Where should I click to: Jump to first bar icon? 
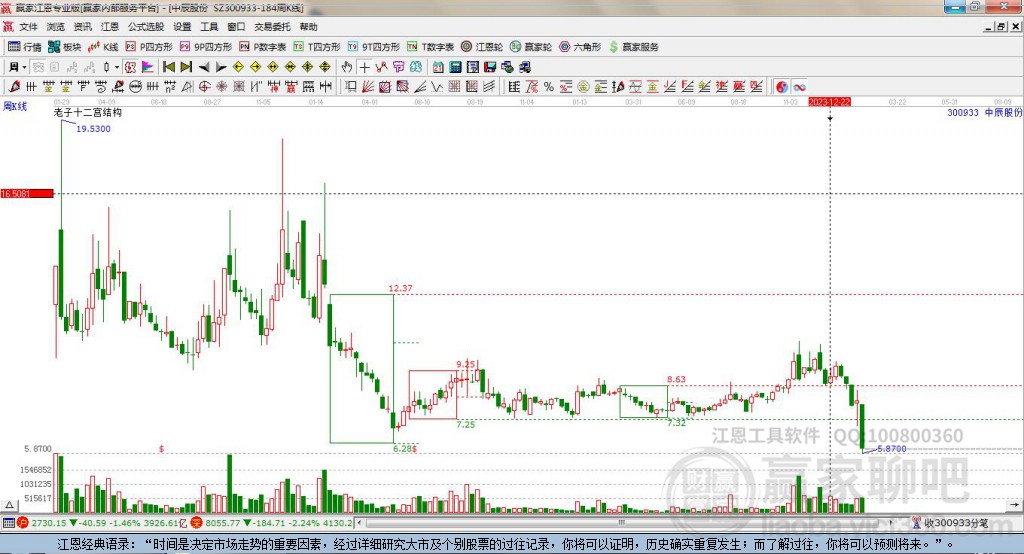169,67
